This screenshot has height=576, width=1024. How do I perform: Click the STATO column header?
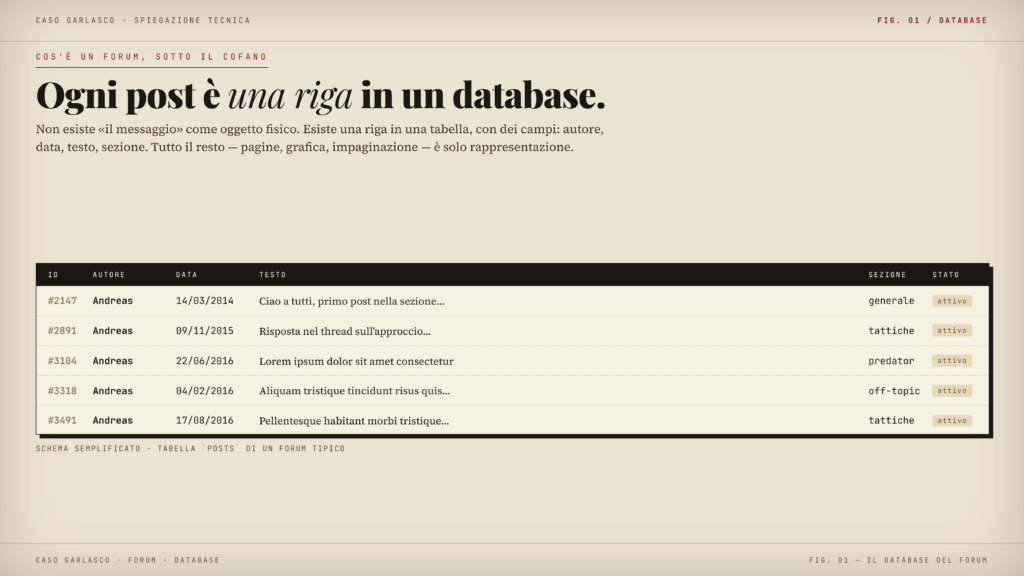[946, 275]
